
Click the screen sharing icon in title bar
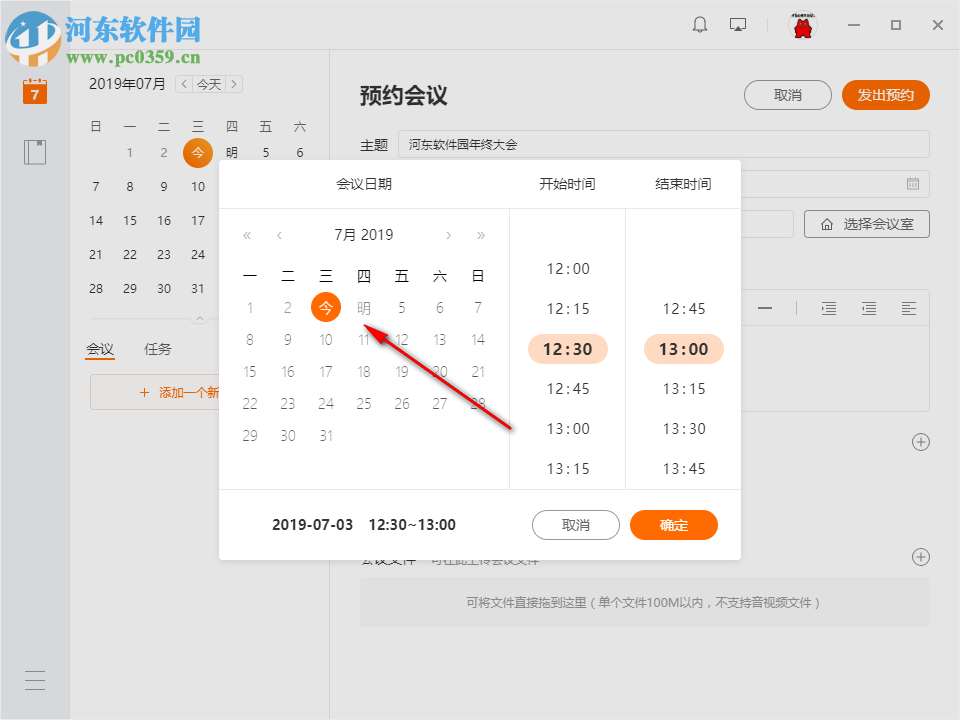pyautogui.click(x=738, y=24)
